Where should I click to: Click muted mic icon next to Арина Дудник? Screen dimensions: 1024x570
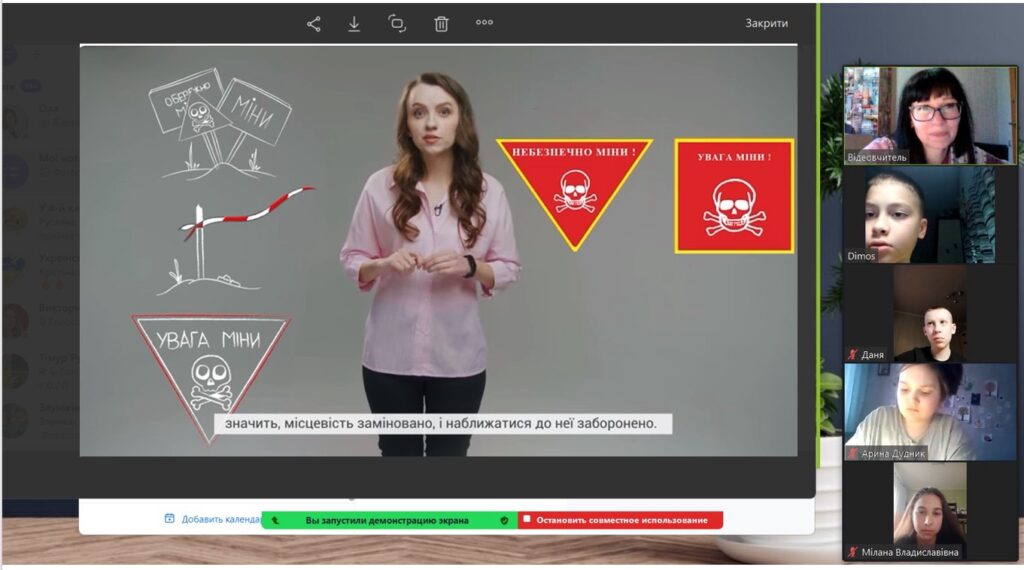[852, 453]
